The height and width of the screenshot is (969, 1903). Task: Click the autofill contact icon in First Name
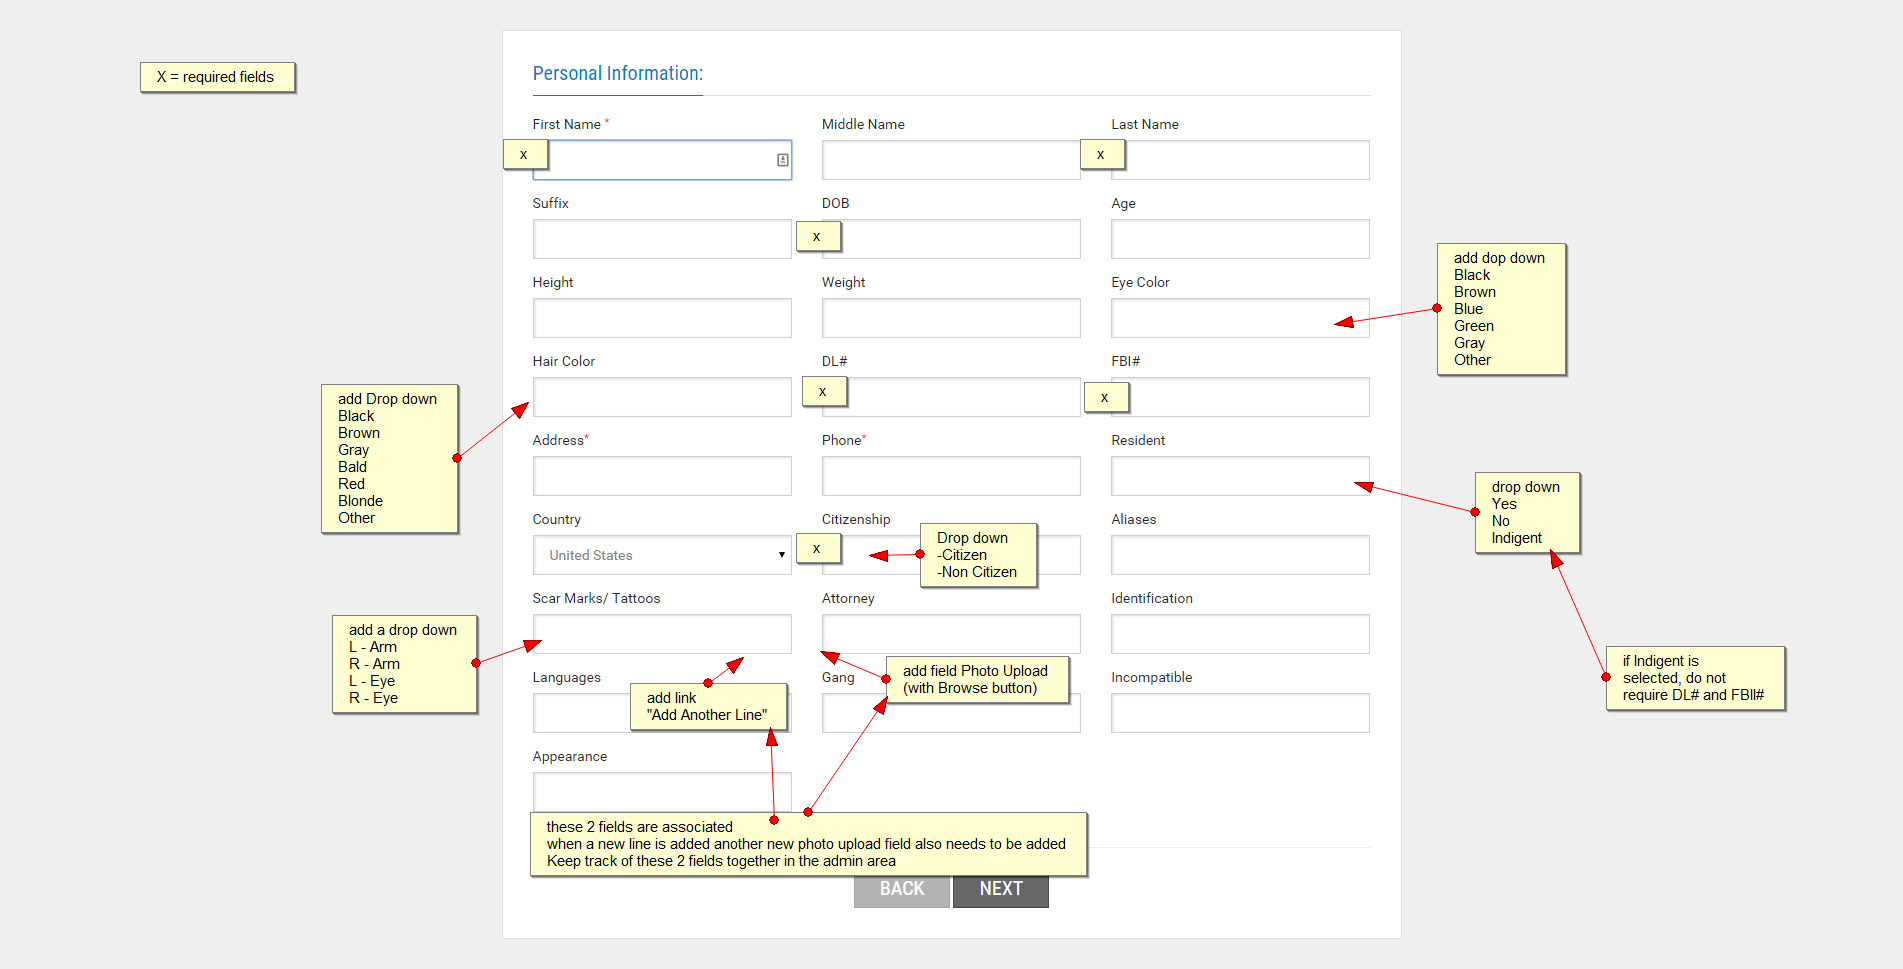coord(782,160)
